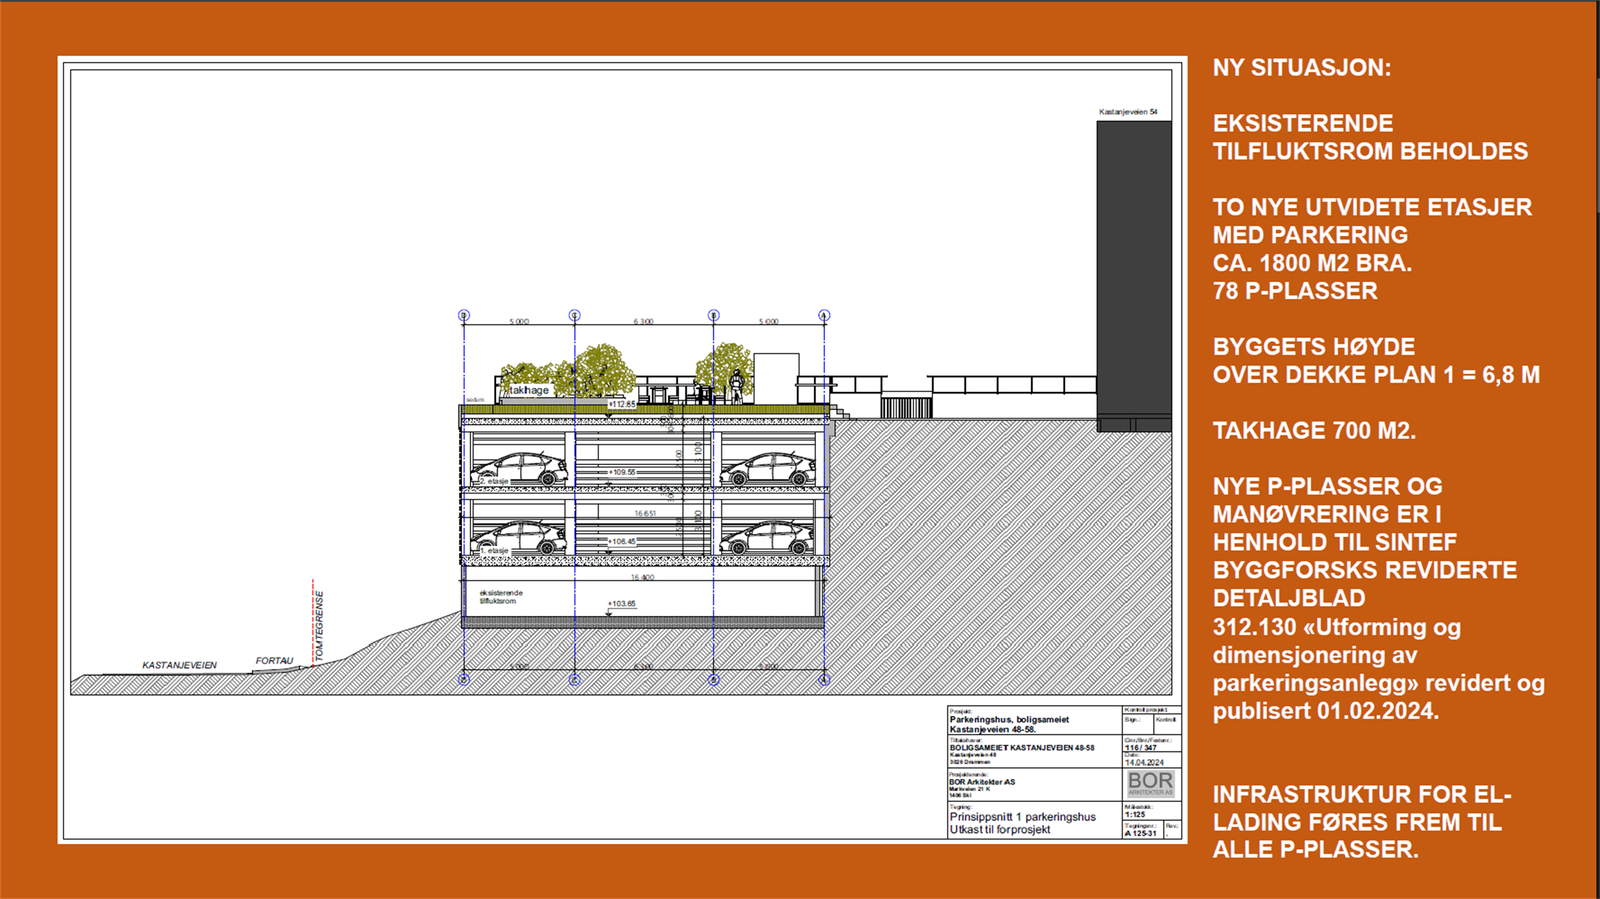Click 'TAKHAGE 700 M2.' text
Image resolution: width=1600 pixels, height=899 pixels.
[1314, 431]
